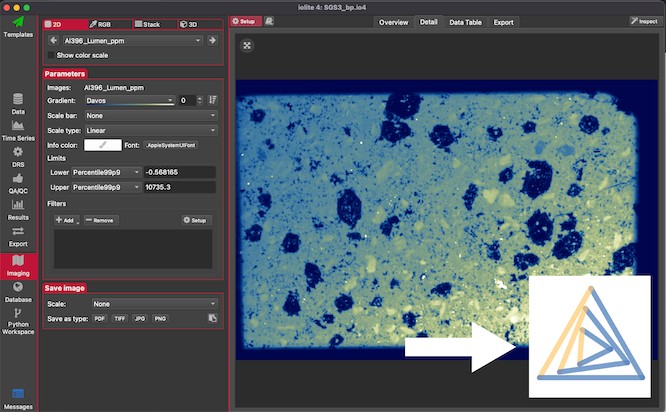Switch to the Overview tab

393,23
